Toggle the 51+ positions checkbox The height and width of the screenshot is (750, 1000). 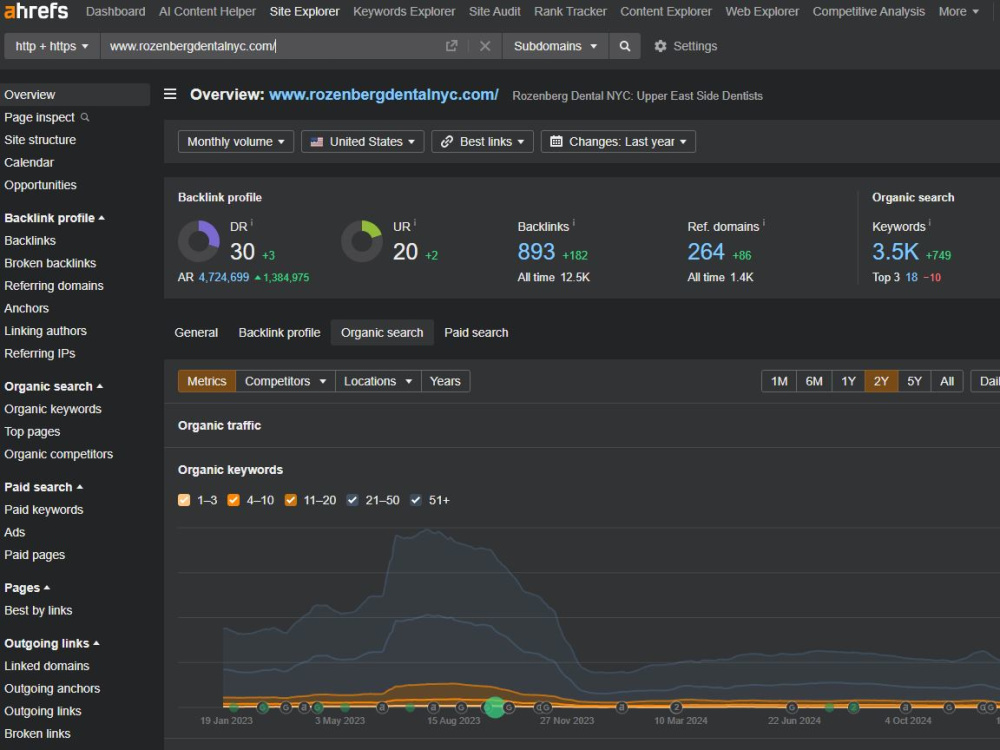click(x=416, y=500)
